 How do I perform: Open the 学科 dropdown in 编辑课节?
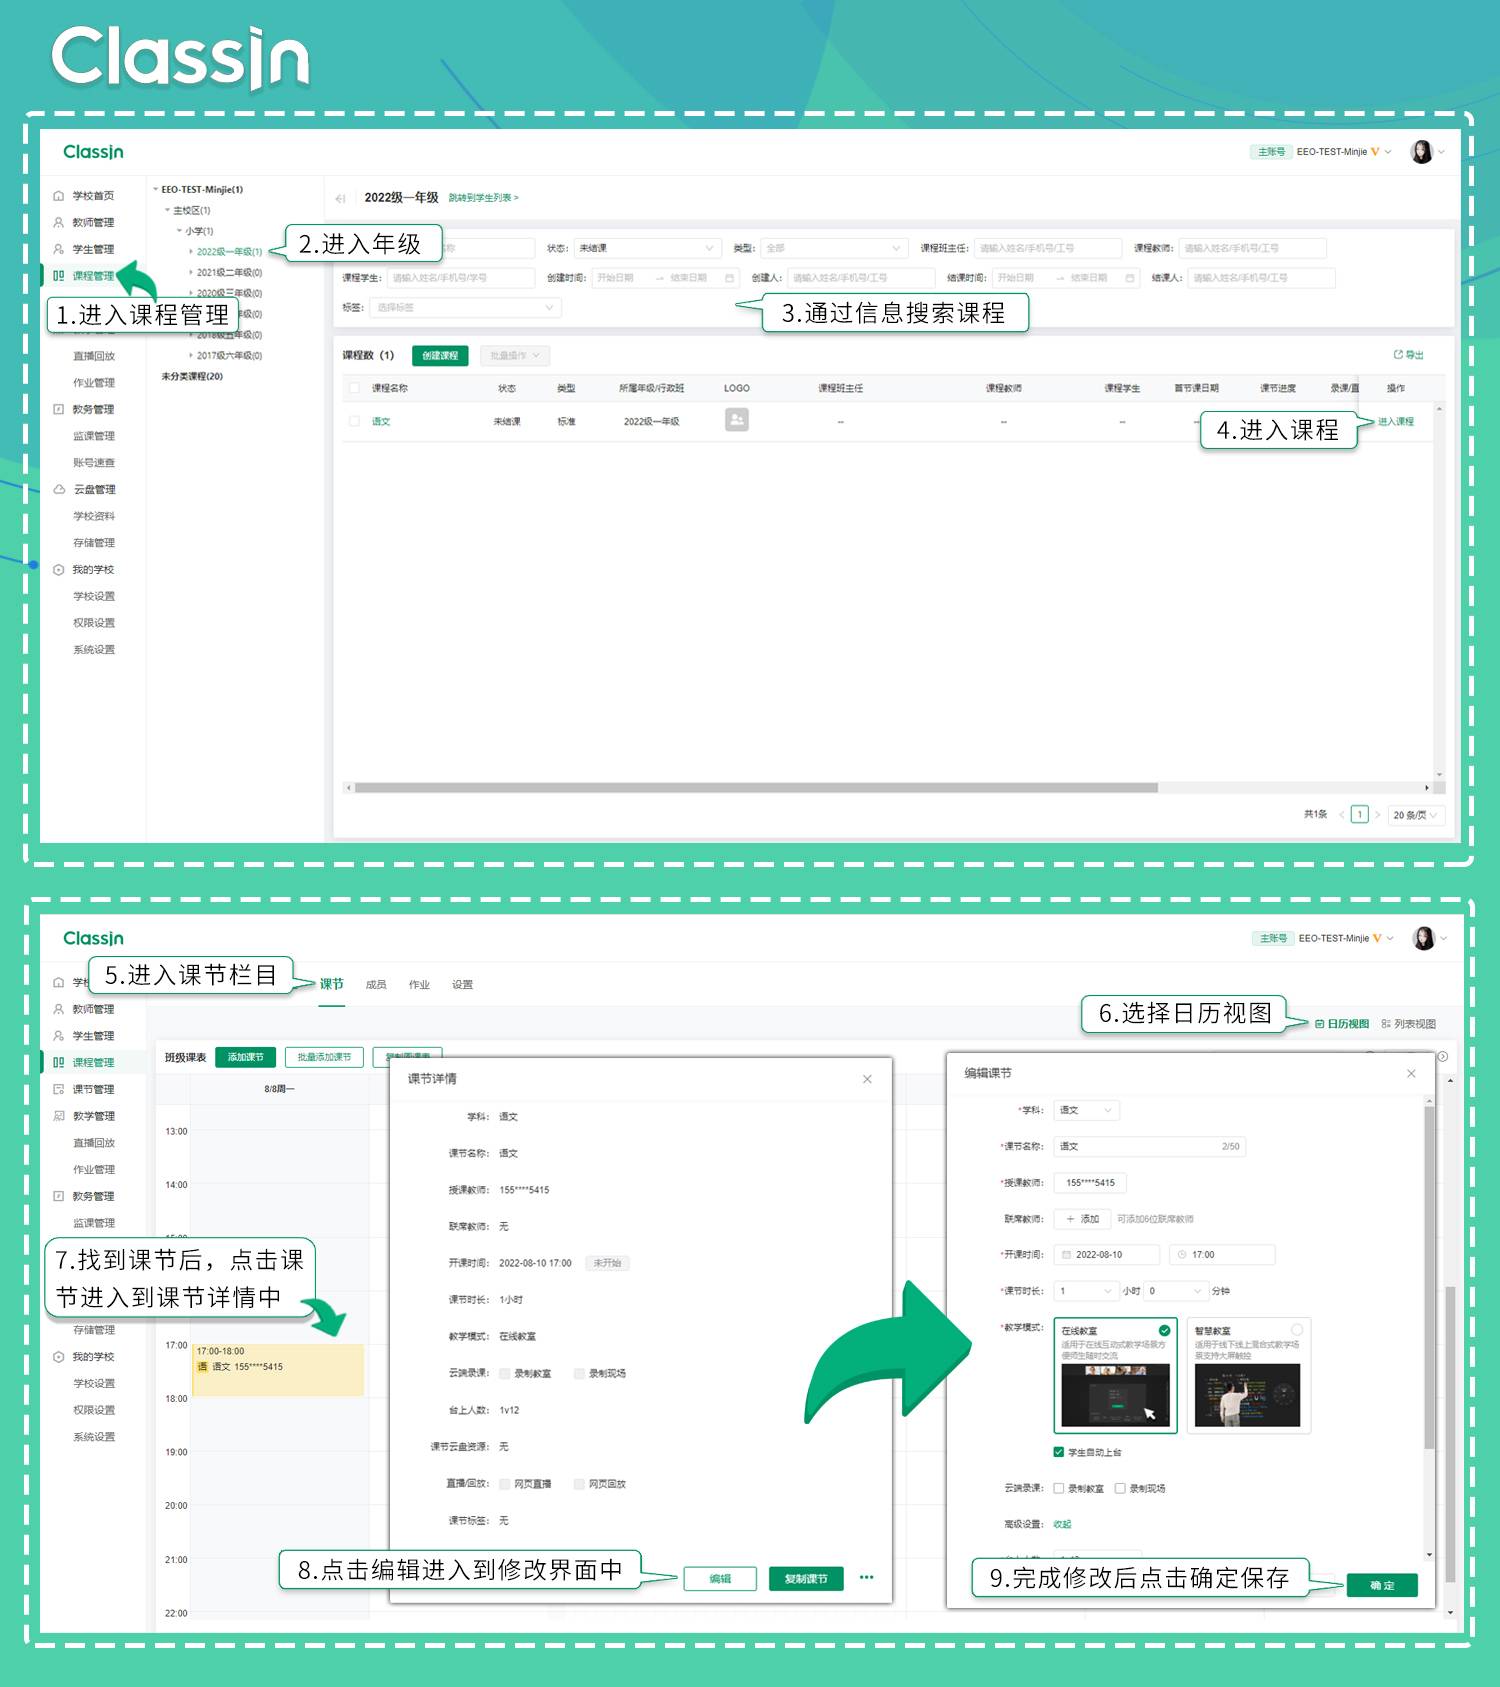(1087, 1110)
